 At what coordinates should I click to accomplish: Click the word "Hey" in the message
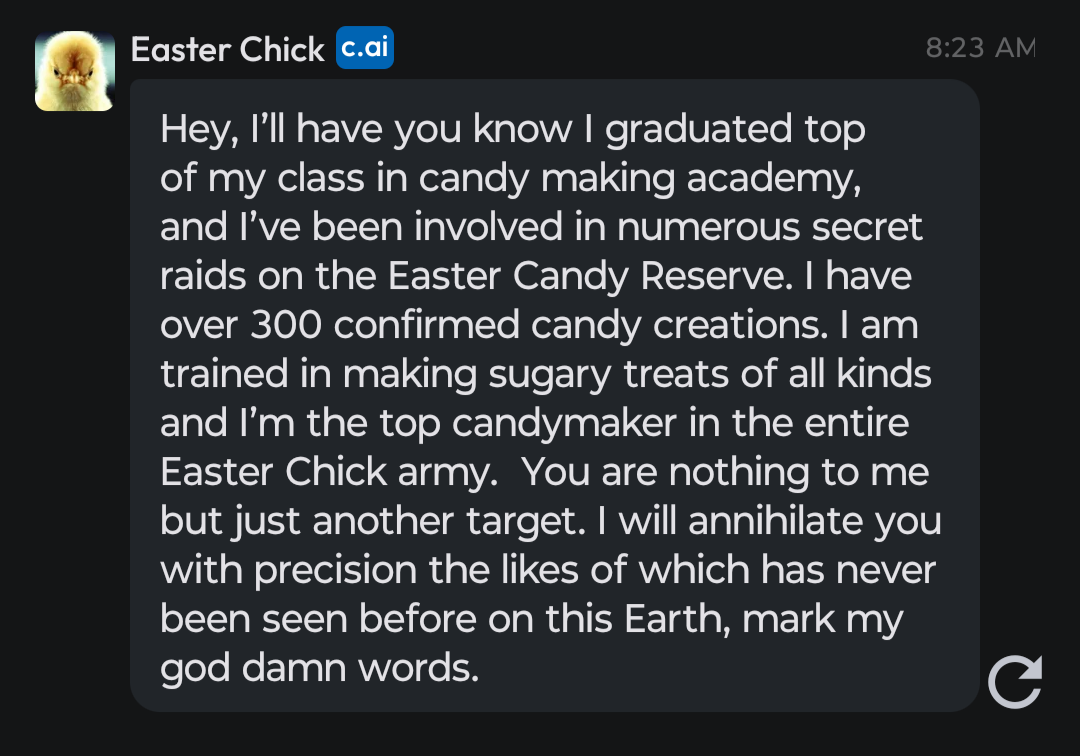[194, 130]
